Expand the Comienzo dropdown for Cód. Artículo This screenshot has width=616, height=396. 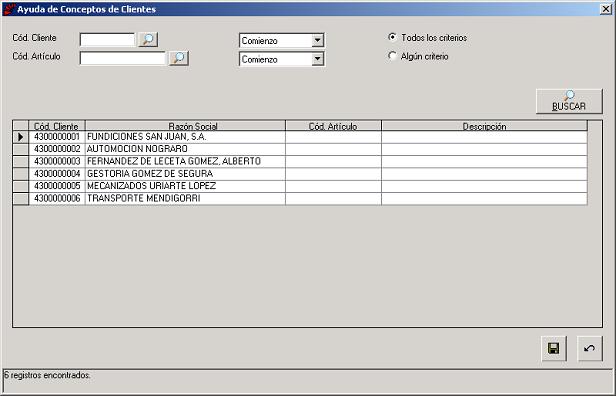(317, 59)
